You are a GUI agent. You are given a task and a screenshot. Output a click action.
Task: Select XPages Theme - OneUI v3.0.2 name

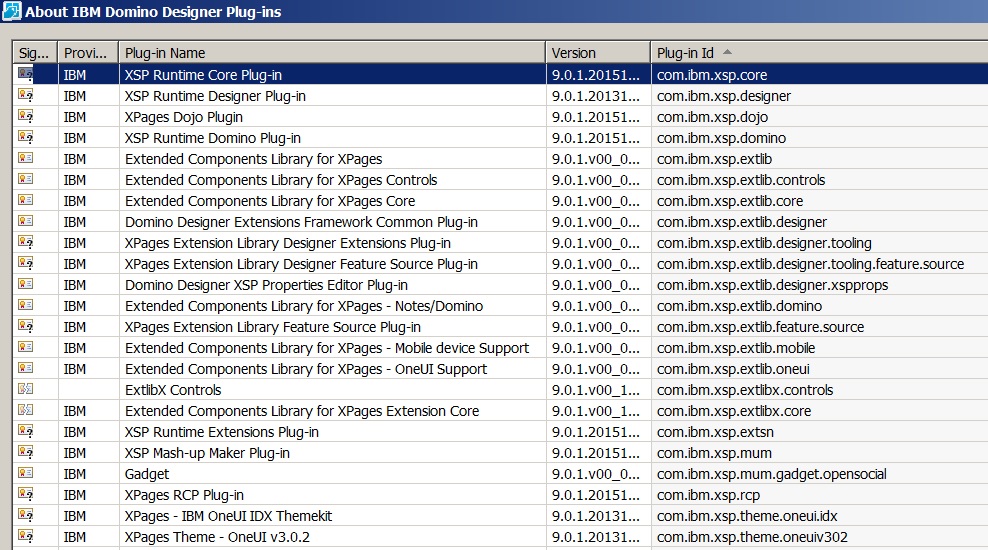(217, 537)
